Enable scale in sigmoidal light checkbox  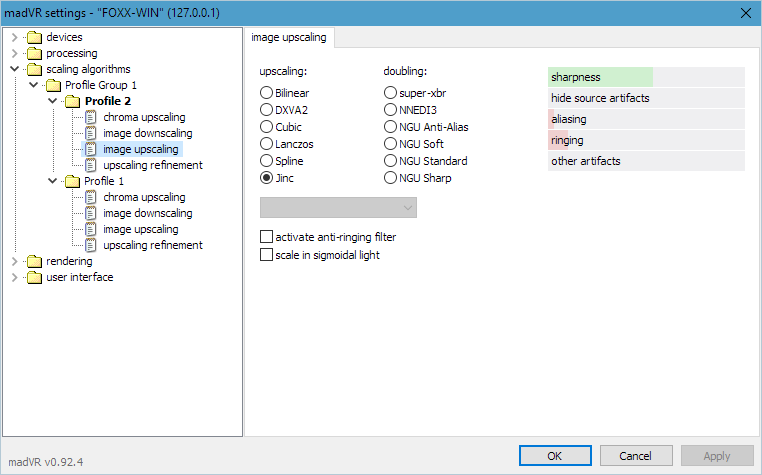coord(266,255)
